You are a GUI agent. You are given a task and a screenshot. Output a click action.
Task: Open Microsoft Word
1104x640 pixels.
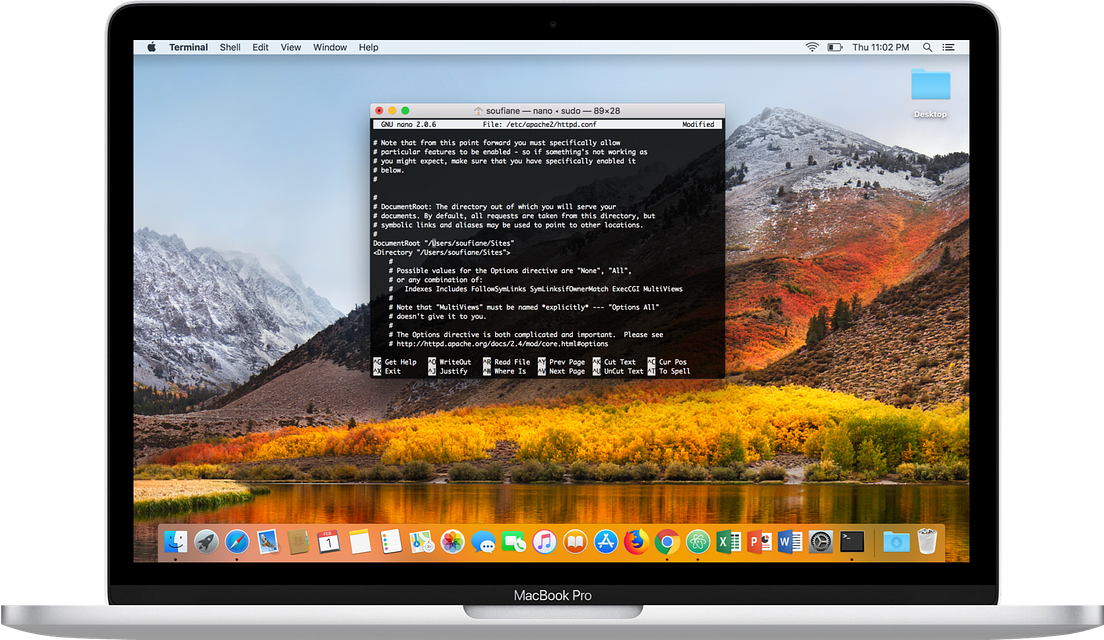pos(789,542)
